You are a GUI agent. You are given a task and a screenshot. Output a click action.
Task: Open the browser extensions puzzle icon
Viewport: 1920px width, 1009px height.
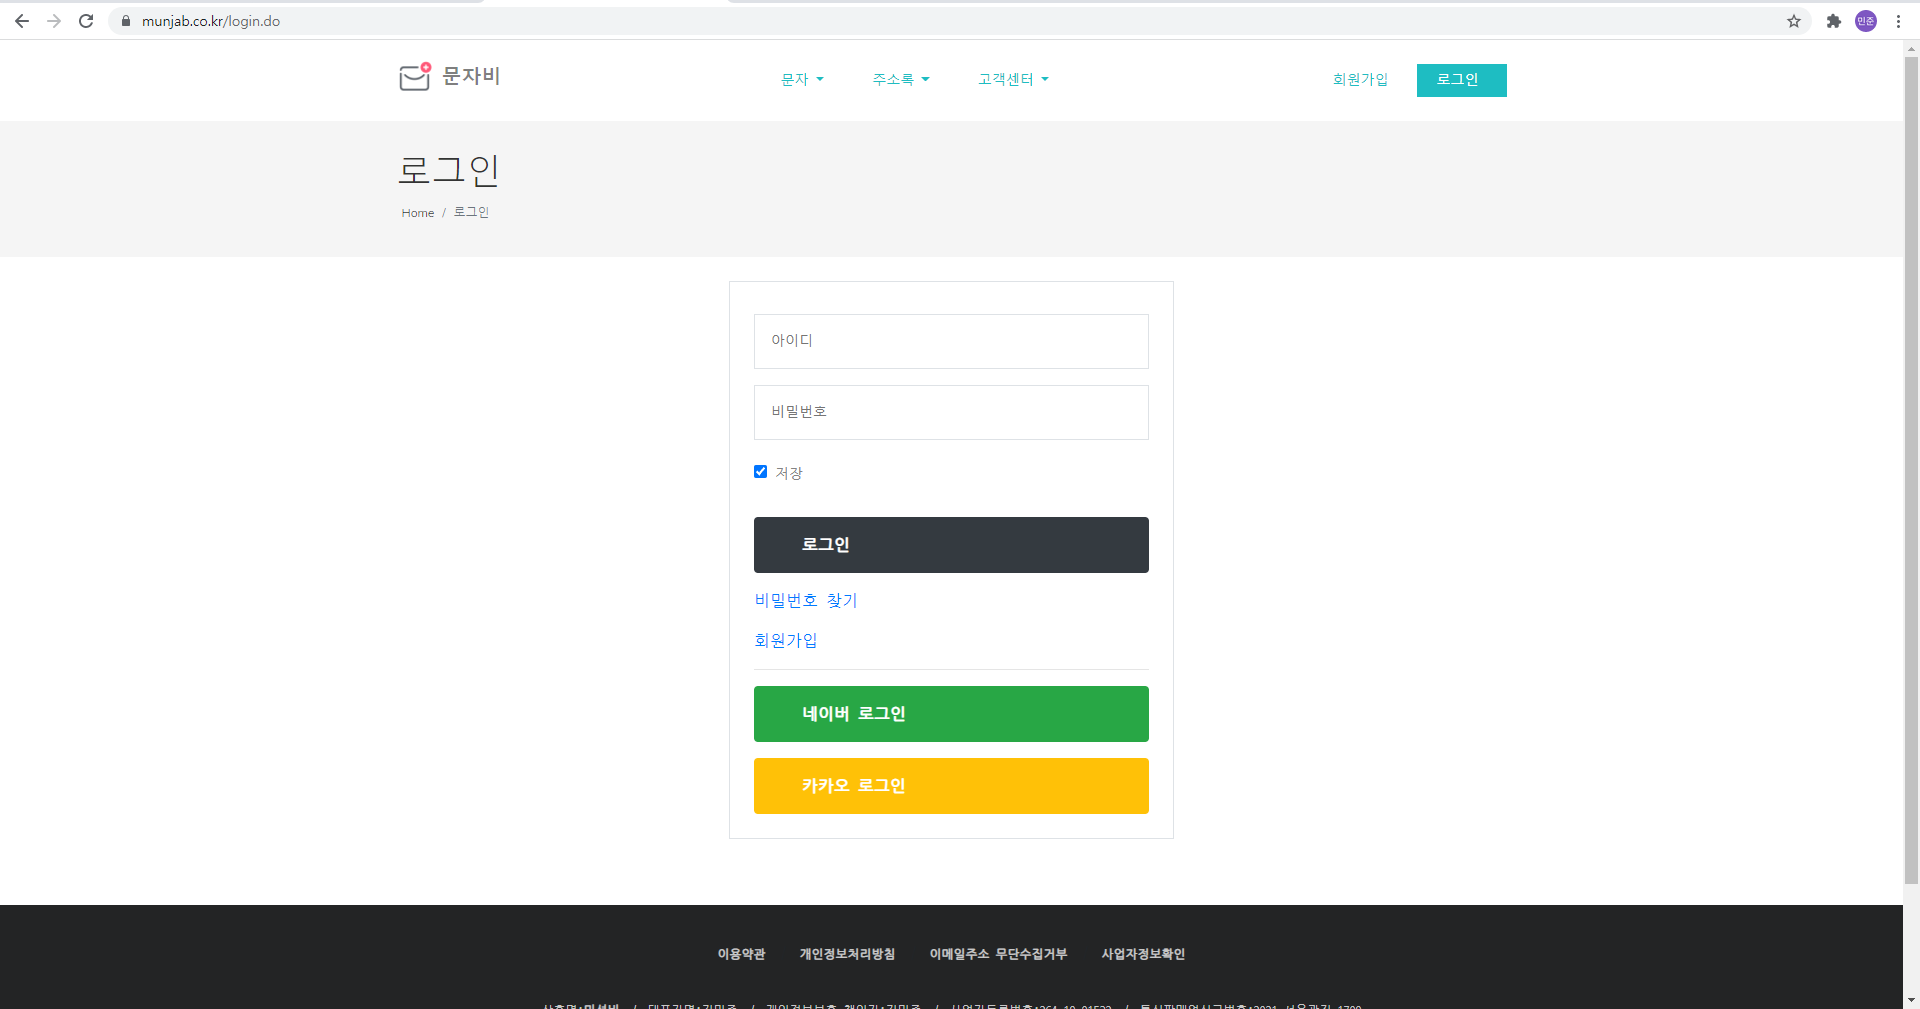point(1833,21)
